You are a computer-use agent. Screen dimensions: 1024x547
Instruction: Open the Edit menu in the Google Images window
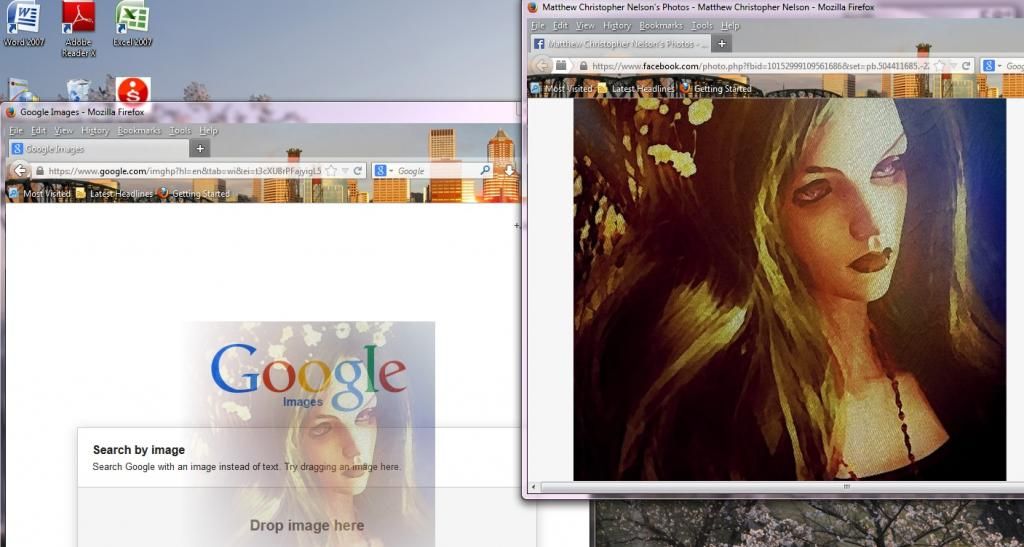(x=39, y=131)
